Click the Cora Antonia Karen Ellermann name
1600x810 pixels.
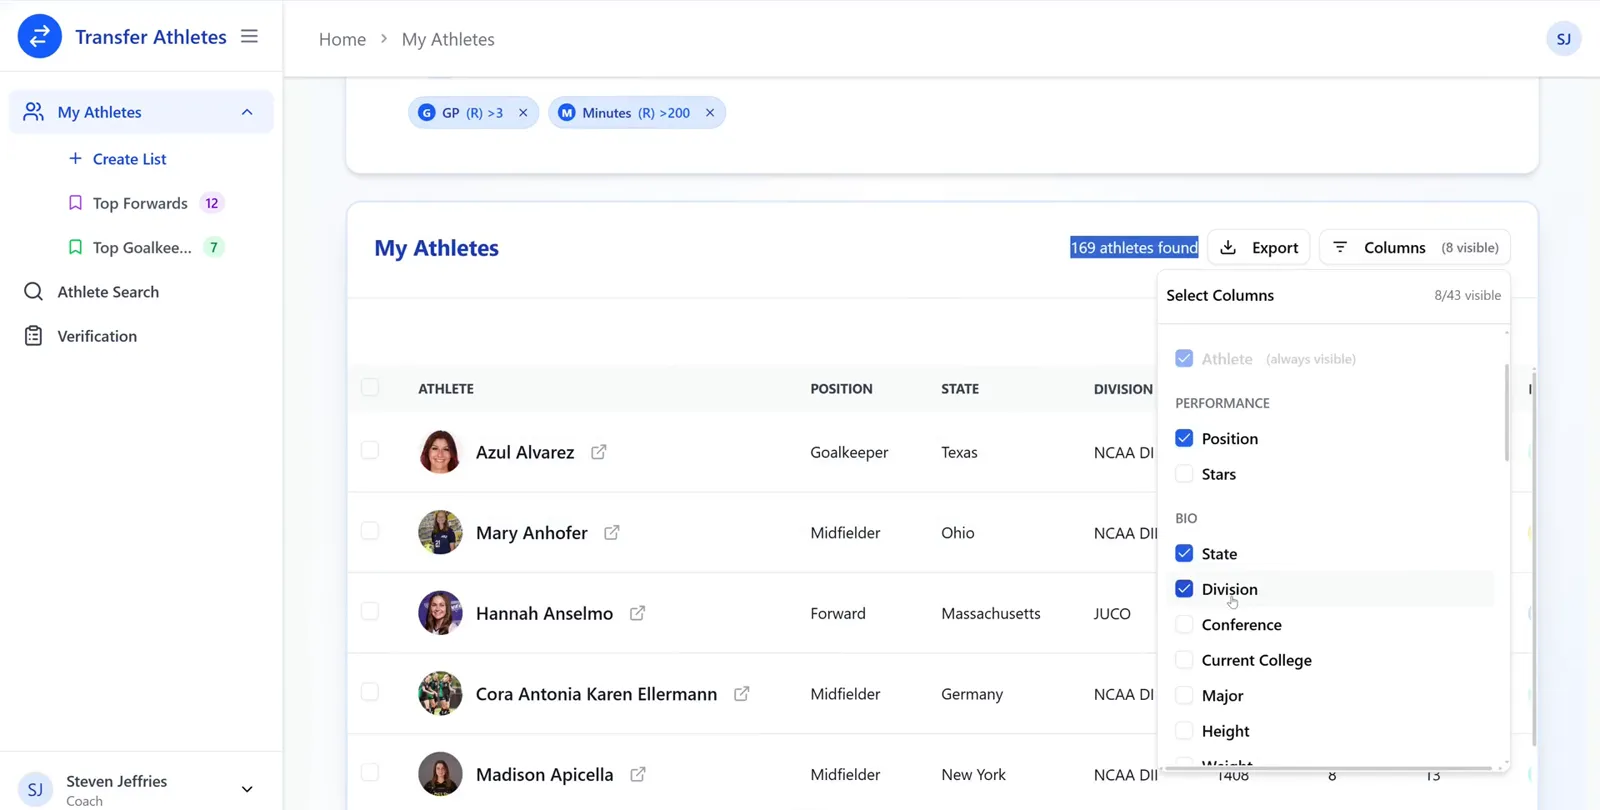coord(596,694)
